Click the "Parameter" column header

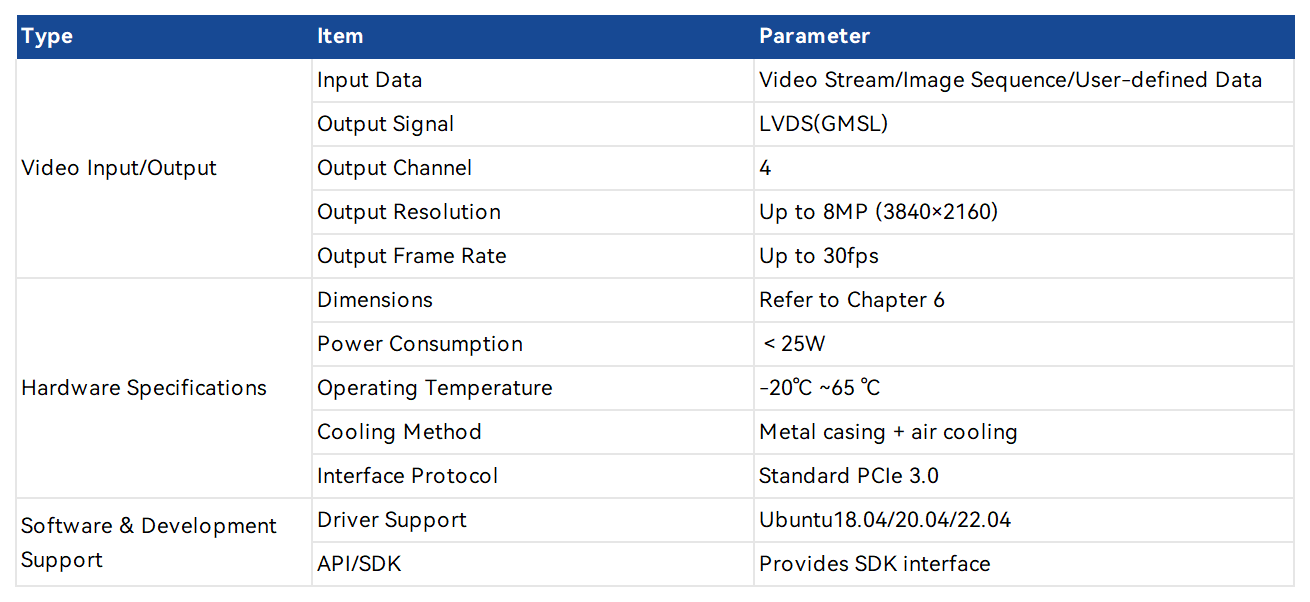[814, 37]
